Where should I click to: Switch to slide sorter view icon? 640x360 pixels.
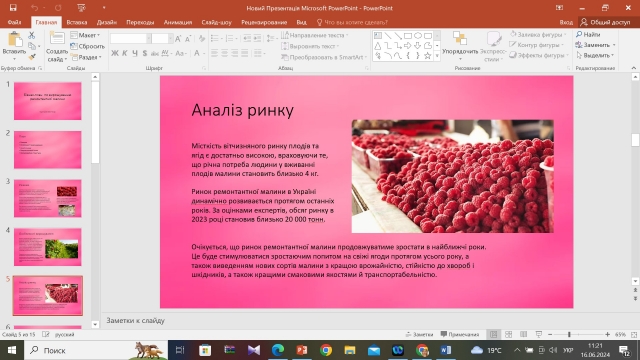click(509, 334)
